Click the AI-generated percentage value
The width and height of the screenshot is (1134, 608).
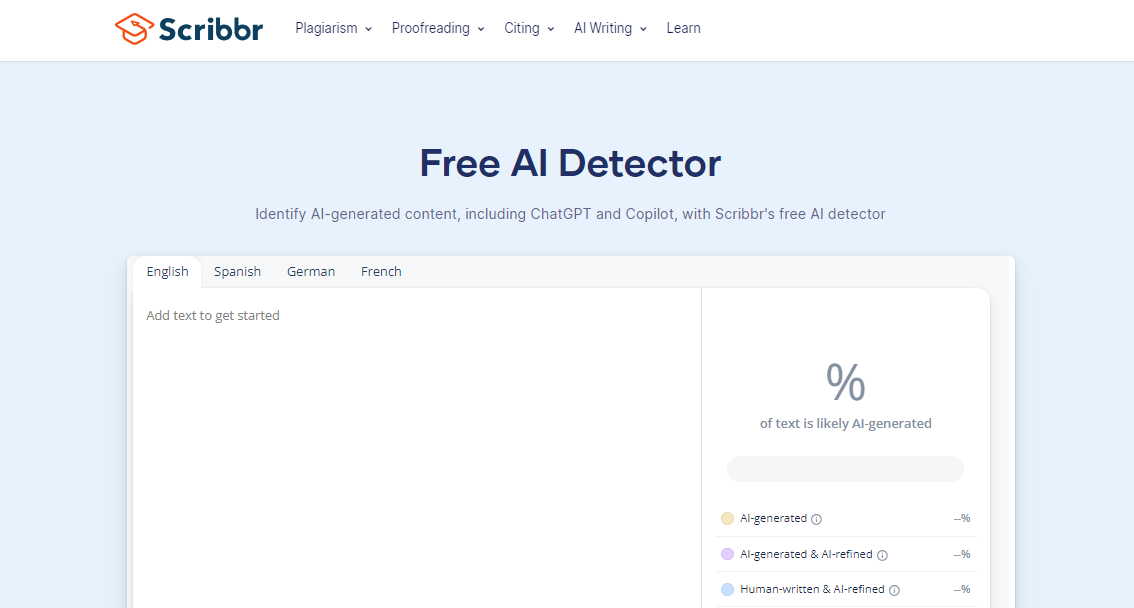click(961, 518)
